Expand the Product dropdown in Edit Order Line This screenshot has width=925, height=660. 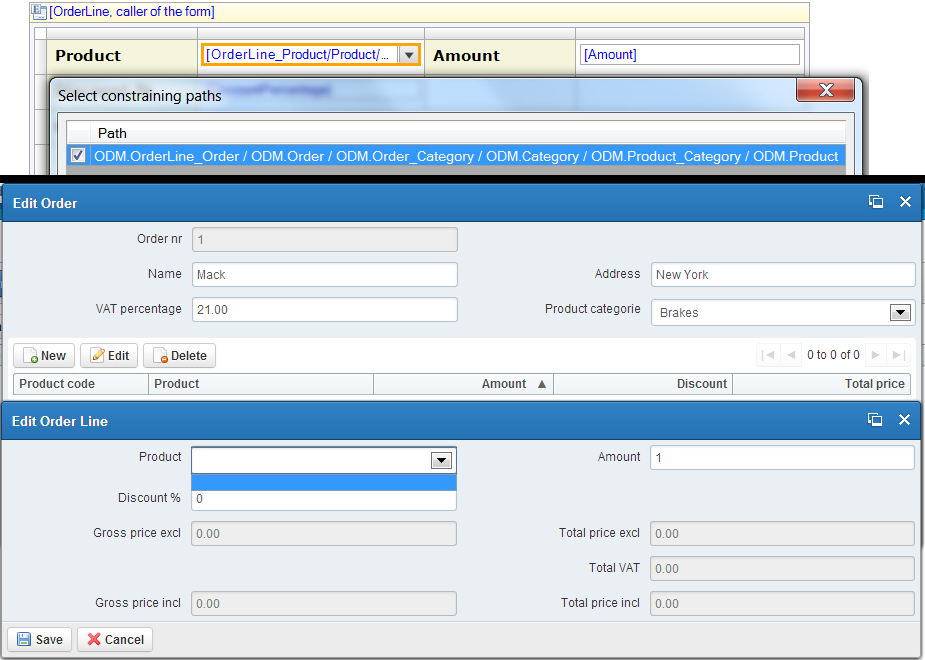[x=441, y=460]
